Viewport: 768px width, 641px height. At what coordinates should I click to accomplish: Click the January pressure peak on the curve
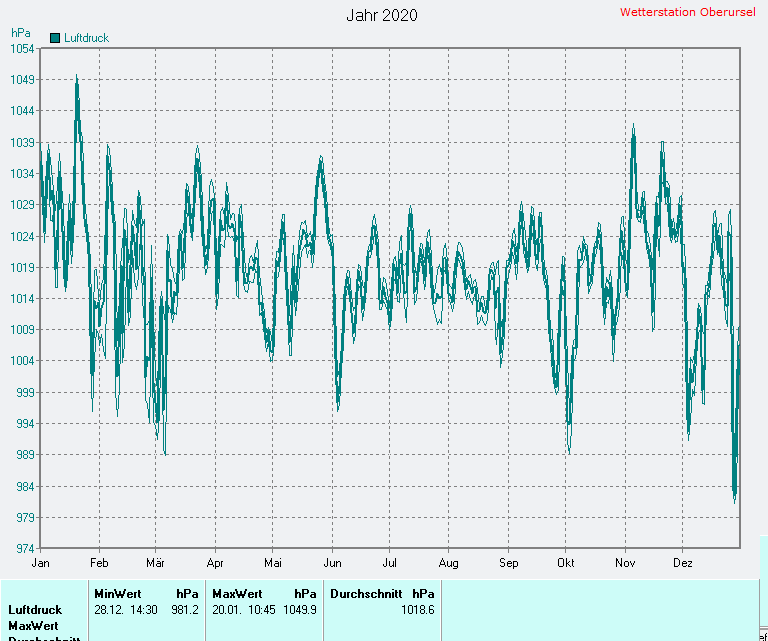click(76, 76)
